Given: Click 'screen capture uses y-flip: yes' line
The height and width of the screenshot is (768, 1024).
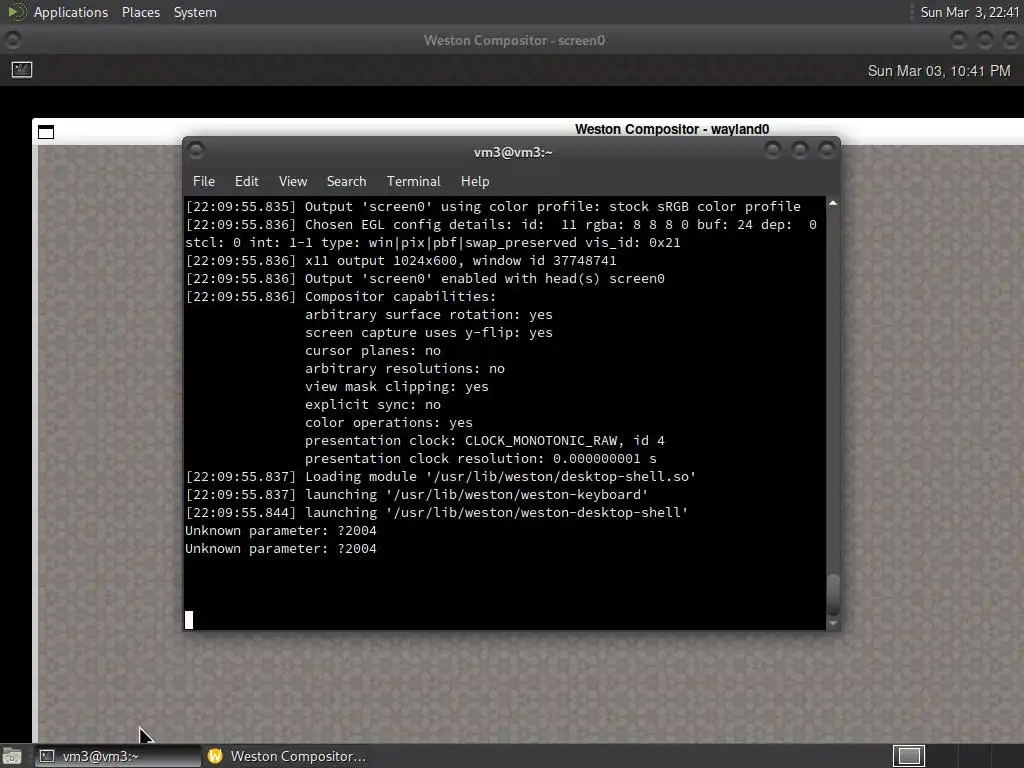Looking at the screenshot, I should 428,332.
